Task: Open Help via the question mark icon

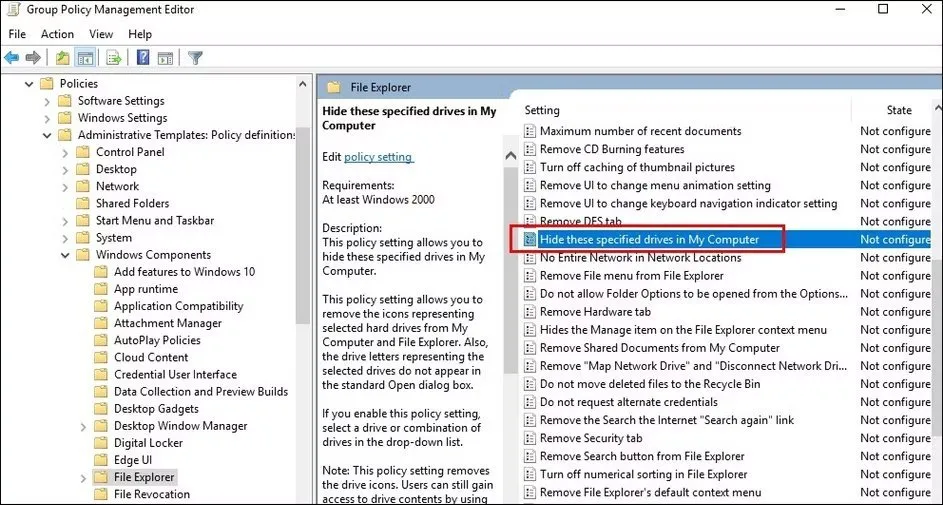Action: coord(143,58)
